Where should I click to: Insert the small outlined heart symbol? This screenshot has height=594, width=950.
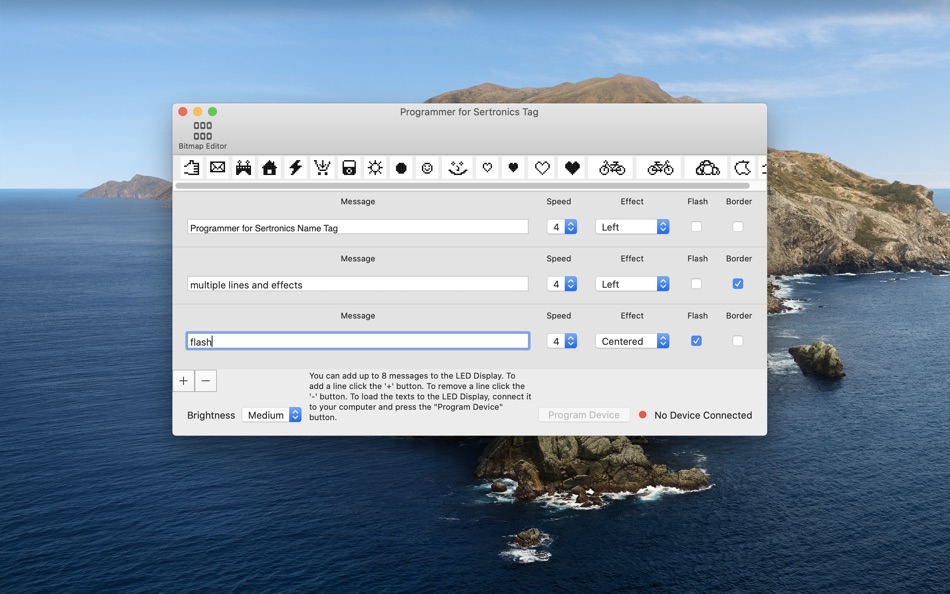pyautogui.click(x=487, y=168)
